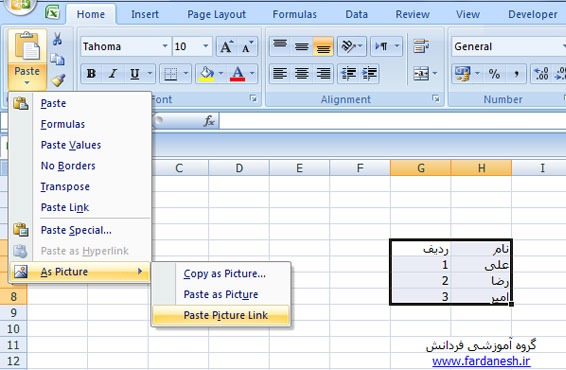
Task: Open the fill color dropdown arrow
Action: pyautogui.click(x=221, y=74)
